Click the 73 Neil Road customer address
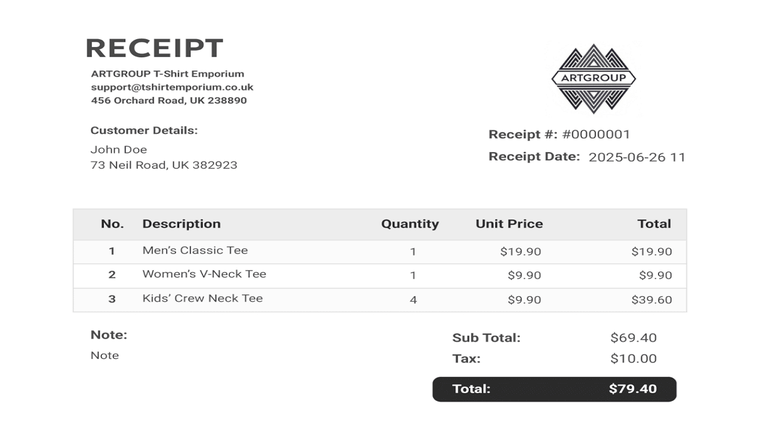Image resolution: width=760 pixels, height=427 pixels. point(164,165)
